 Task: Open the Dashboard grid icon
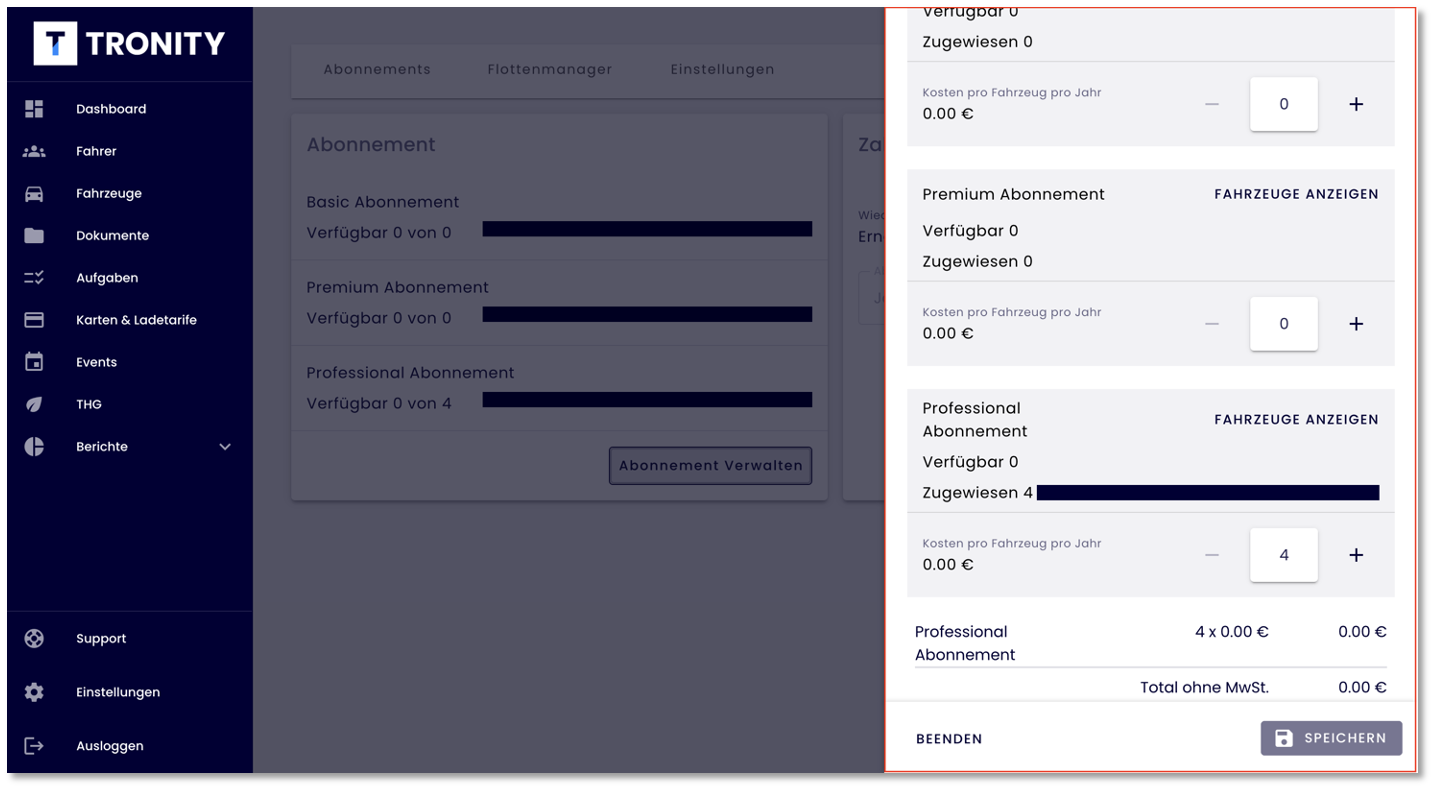click(34, 109)
